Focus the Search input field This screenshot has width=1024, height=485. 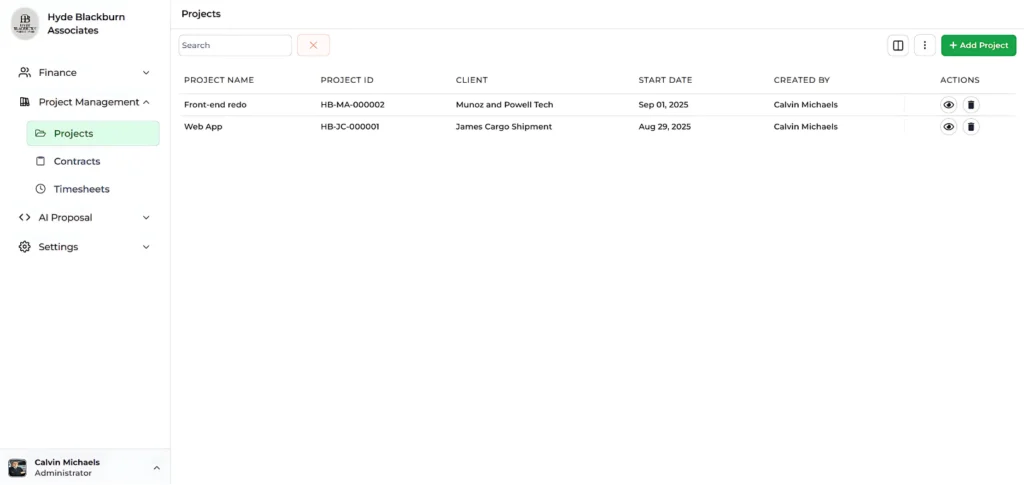tap(235, 45)
